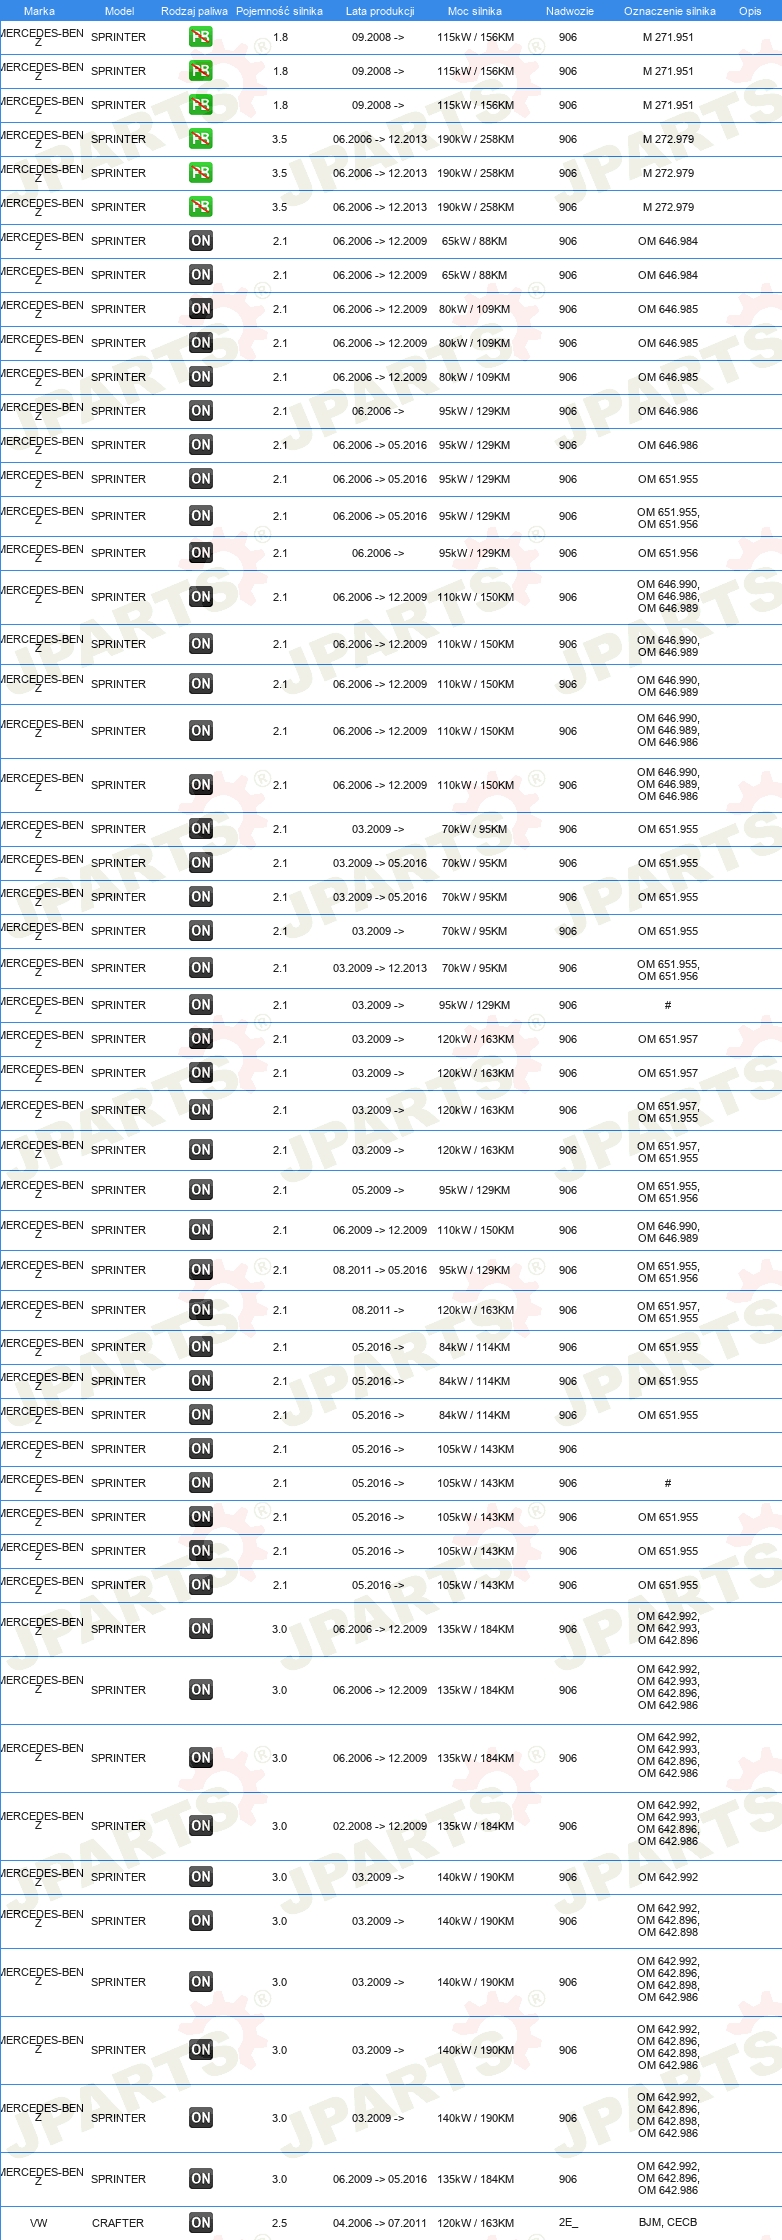Select 135kW / 184KM in the 06.2009 -> 05.2016 row
Screen dimensions: 782x2240
pos(475,2179)
